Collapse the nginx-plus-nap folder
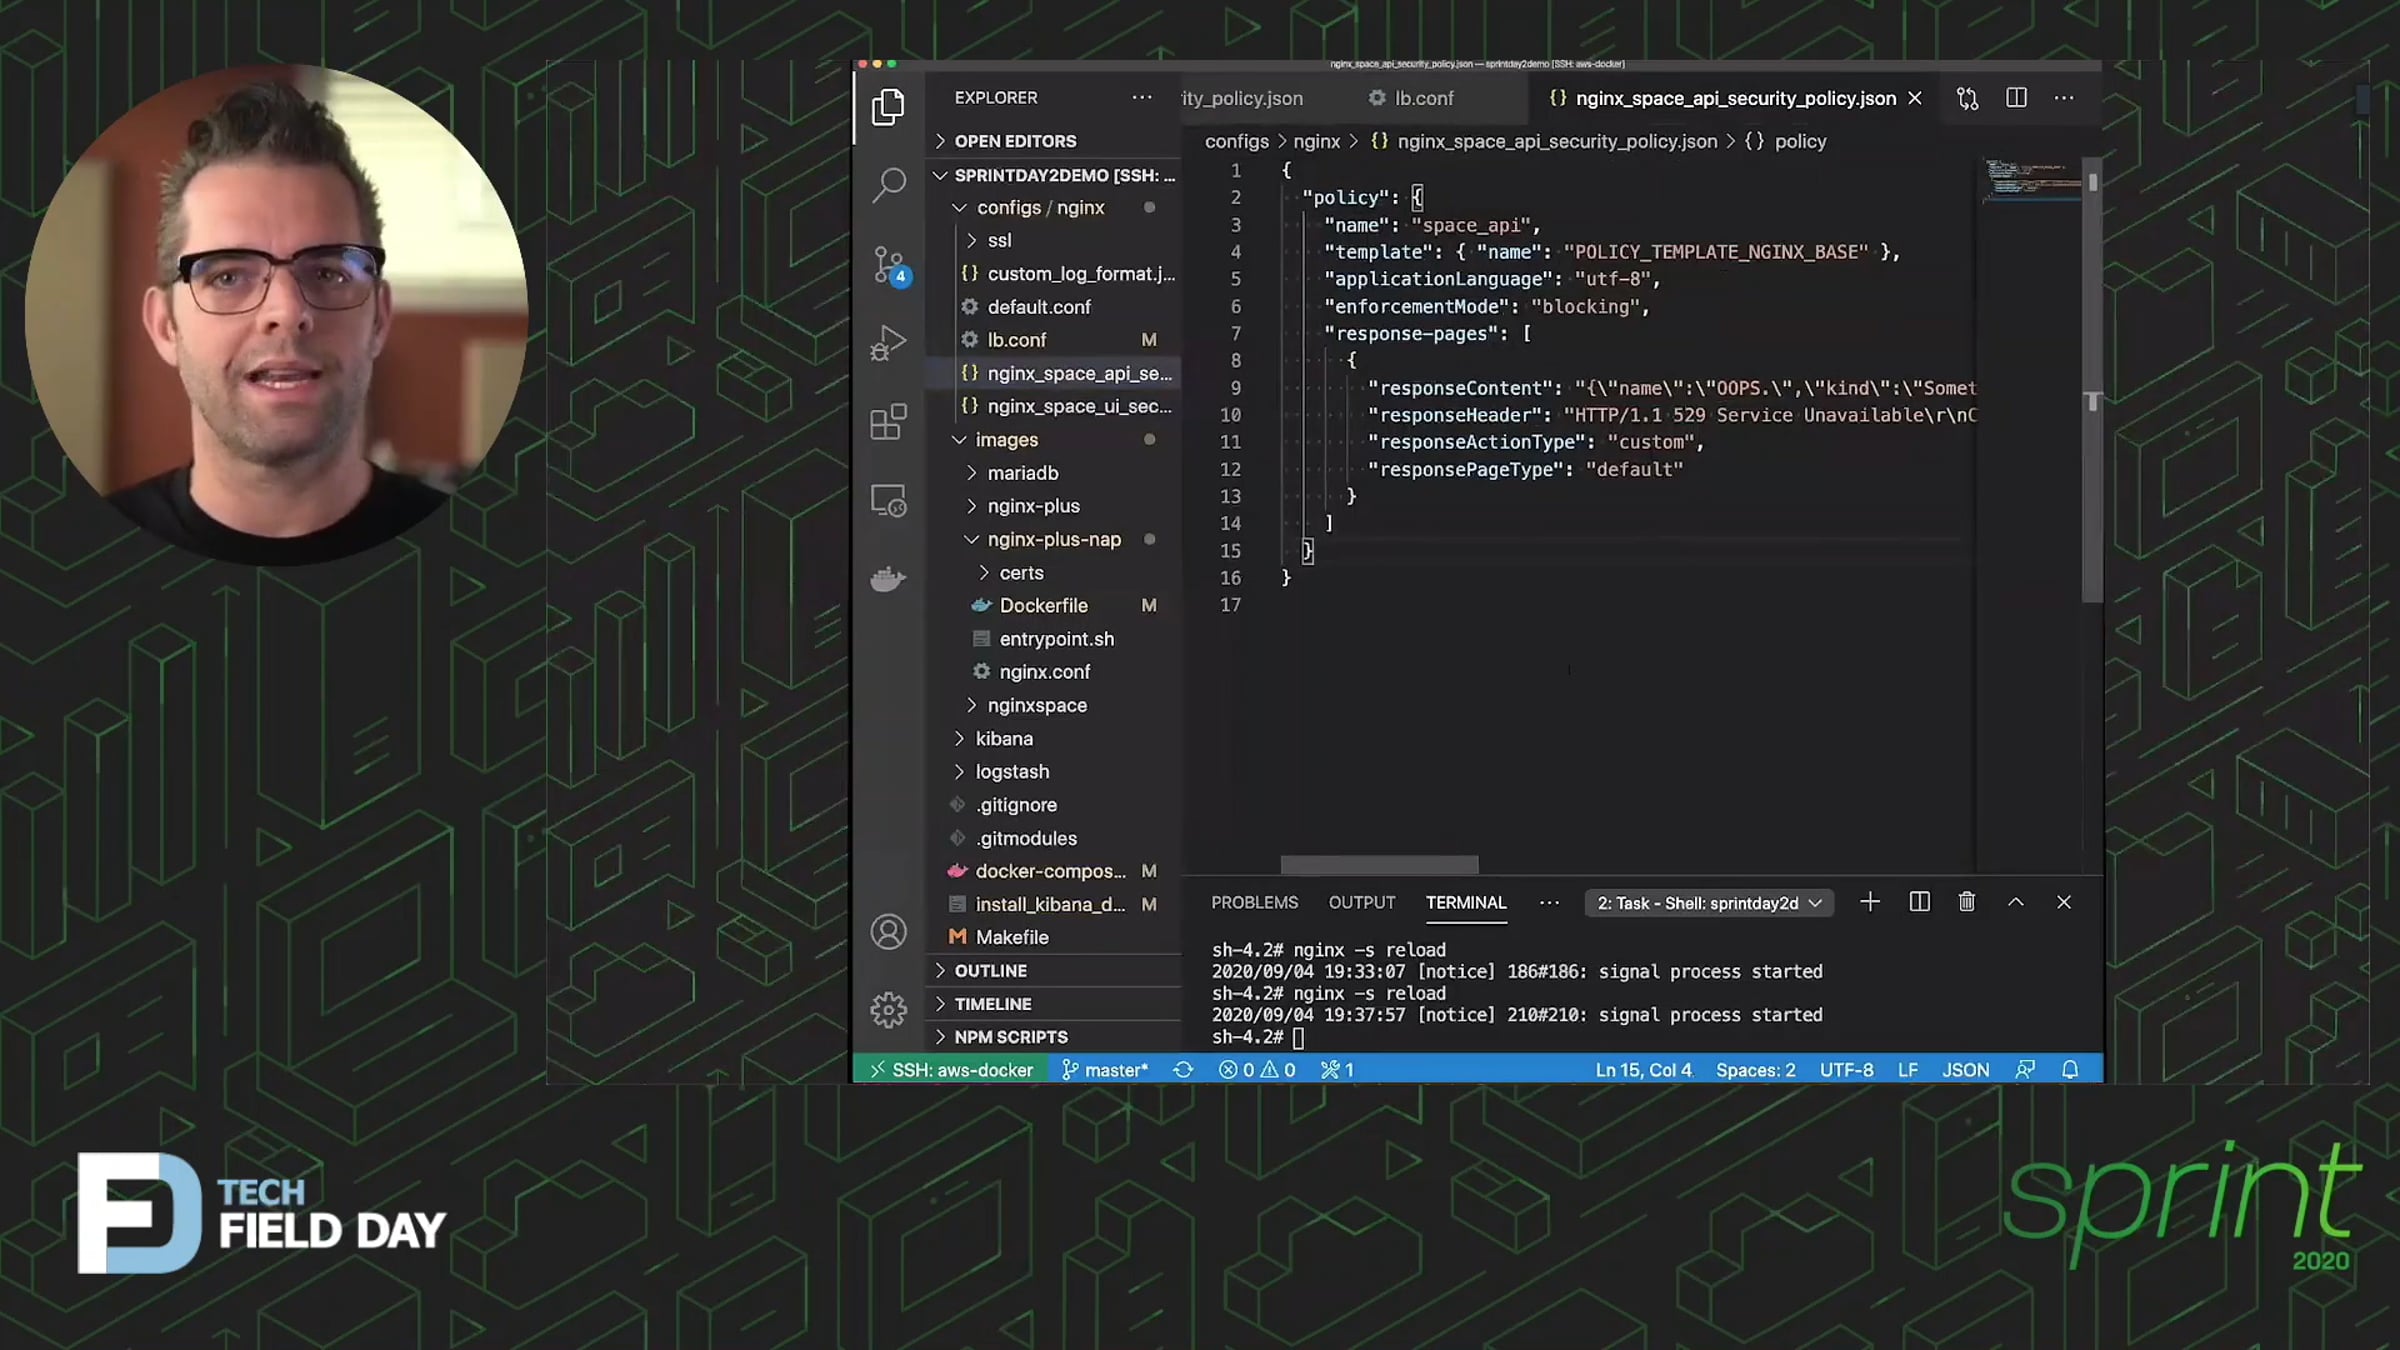The height and width of the screenshot is (1350, 2400). coord(1055,539)
